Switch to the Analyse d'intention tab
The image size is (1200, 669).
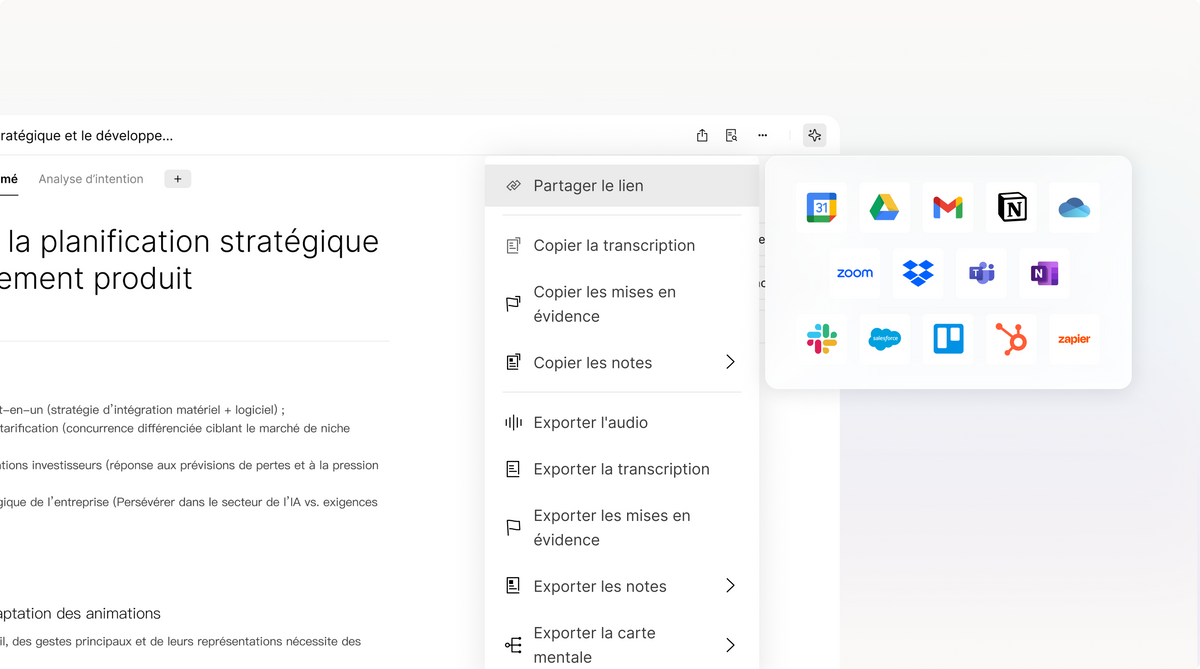91,179
